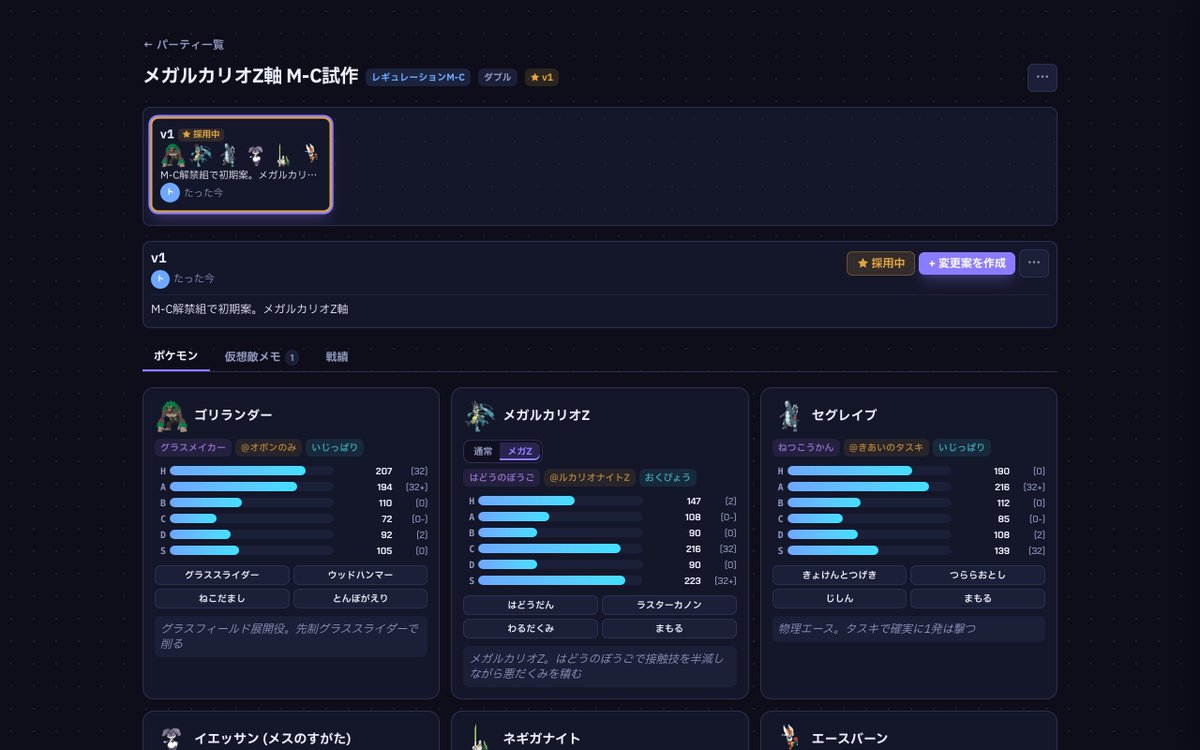Click the エースバーン sprite icon in card
This screenshot has height=750, width=1200.
(789, 738)
